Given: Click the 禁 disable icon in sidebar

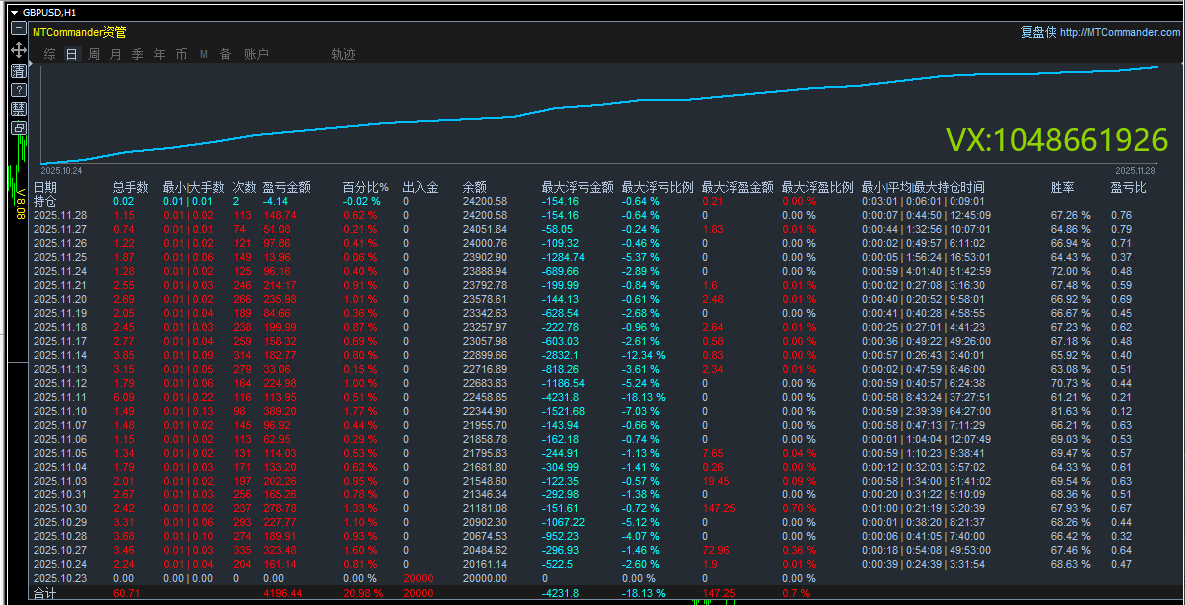Looking at the screenshot, I should (18, 109).
